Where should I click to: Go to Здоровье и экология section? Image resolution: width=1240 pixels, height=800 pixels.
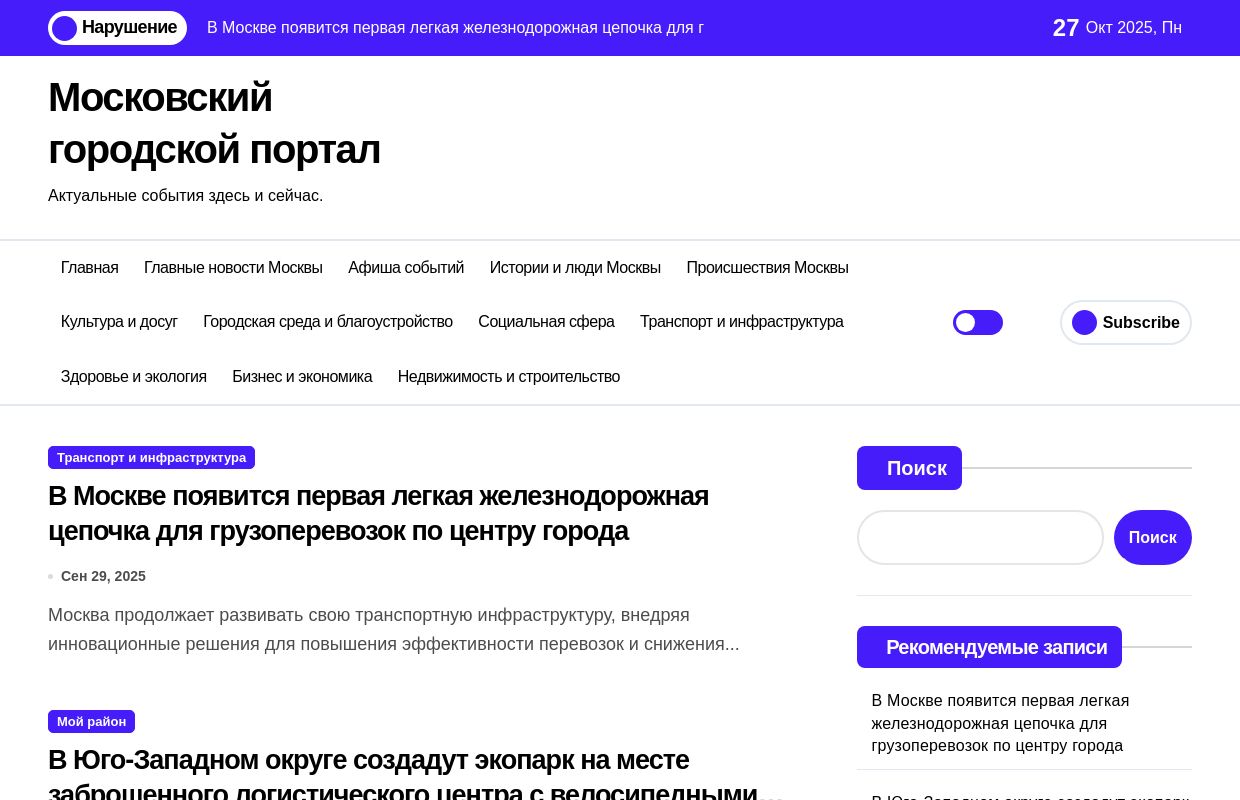click(134, 377)
